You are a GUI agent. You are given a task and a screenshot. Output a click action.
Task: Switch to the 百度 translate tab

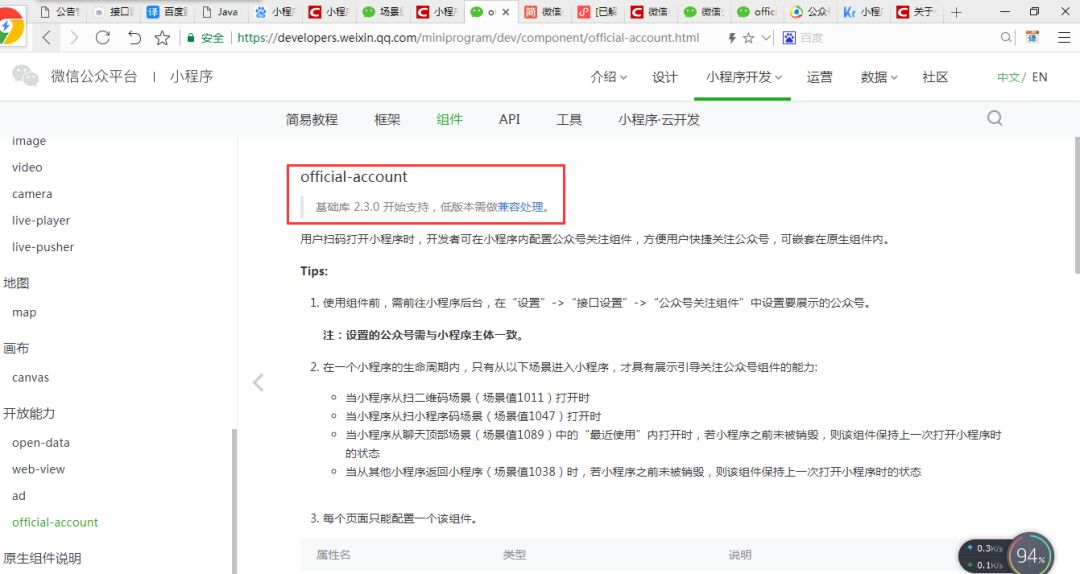(167, 11)
